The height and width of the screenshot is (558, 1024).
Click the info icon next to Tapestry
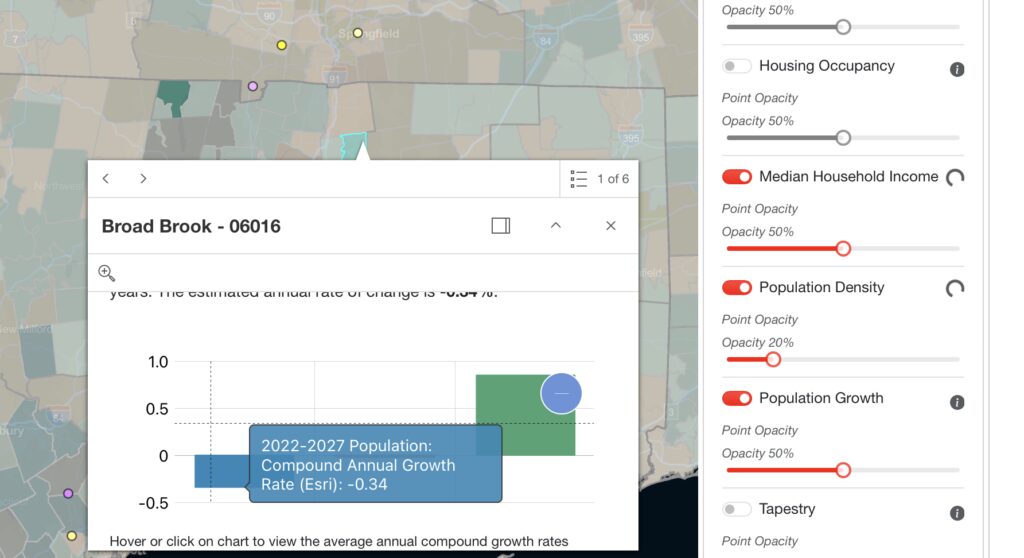(956, 513)
